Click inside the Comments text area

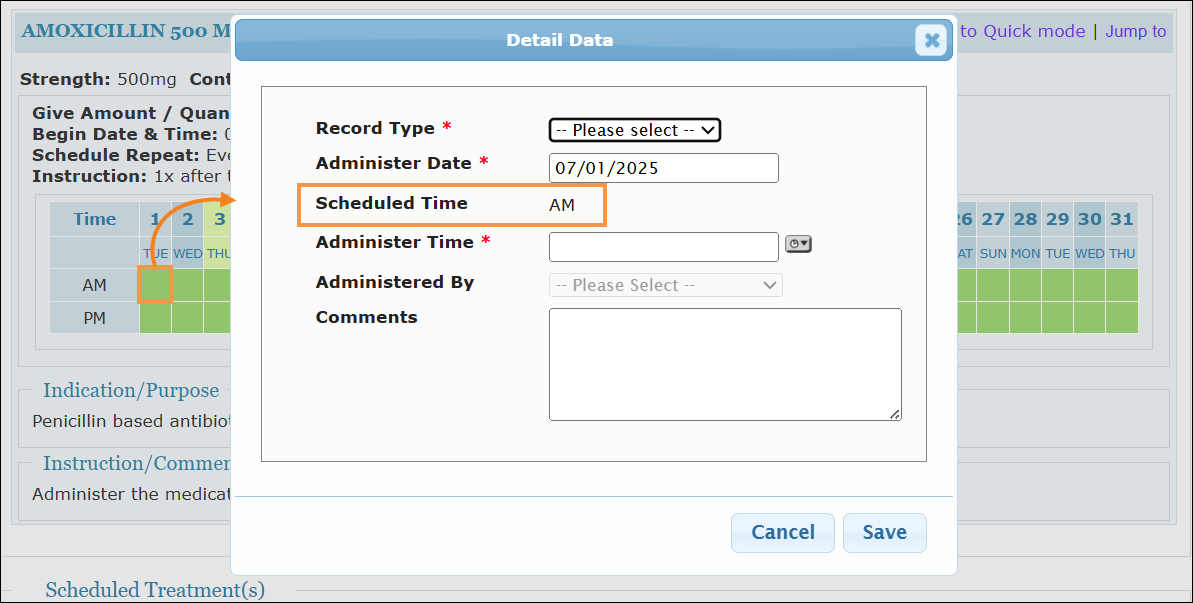tap(725, 364)
